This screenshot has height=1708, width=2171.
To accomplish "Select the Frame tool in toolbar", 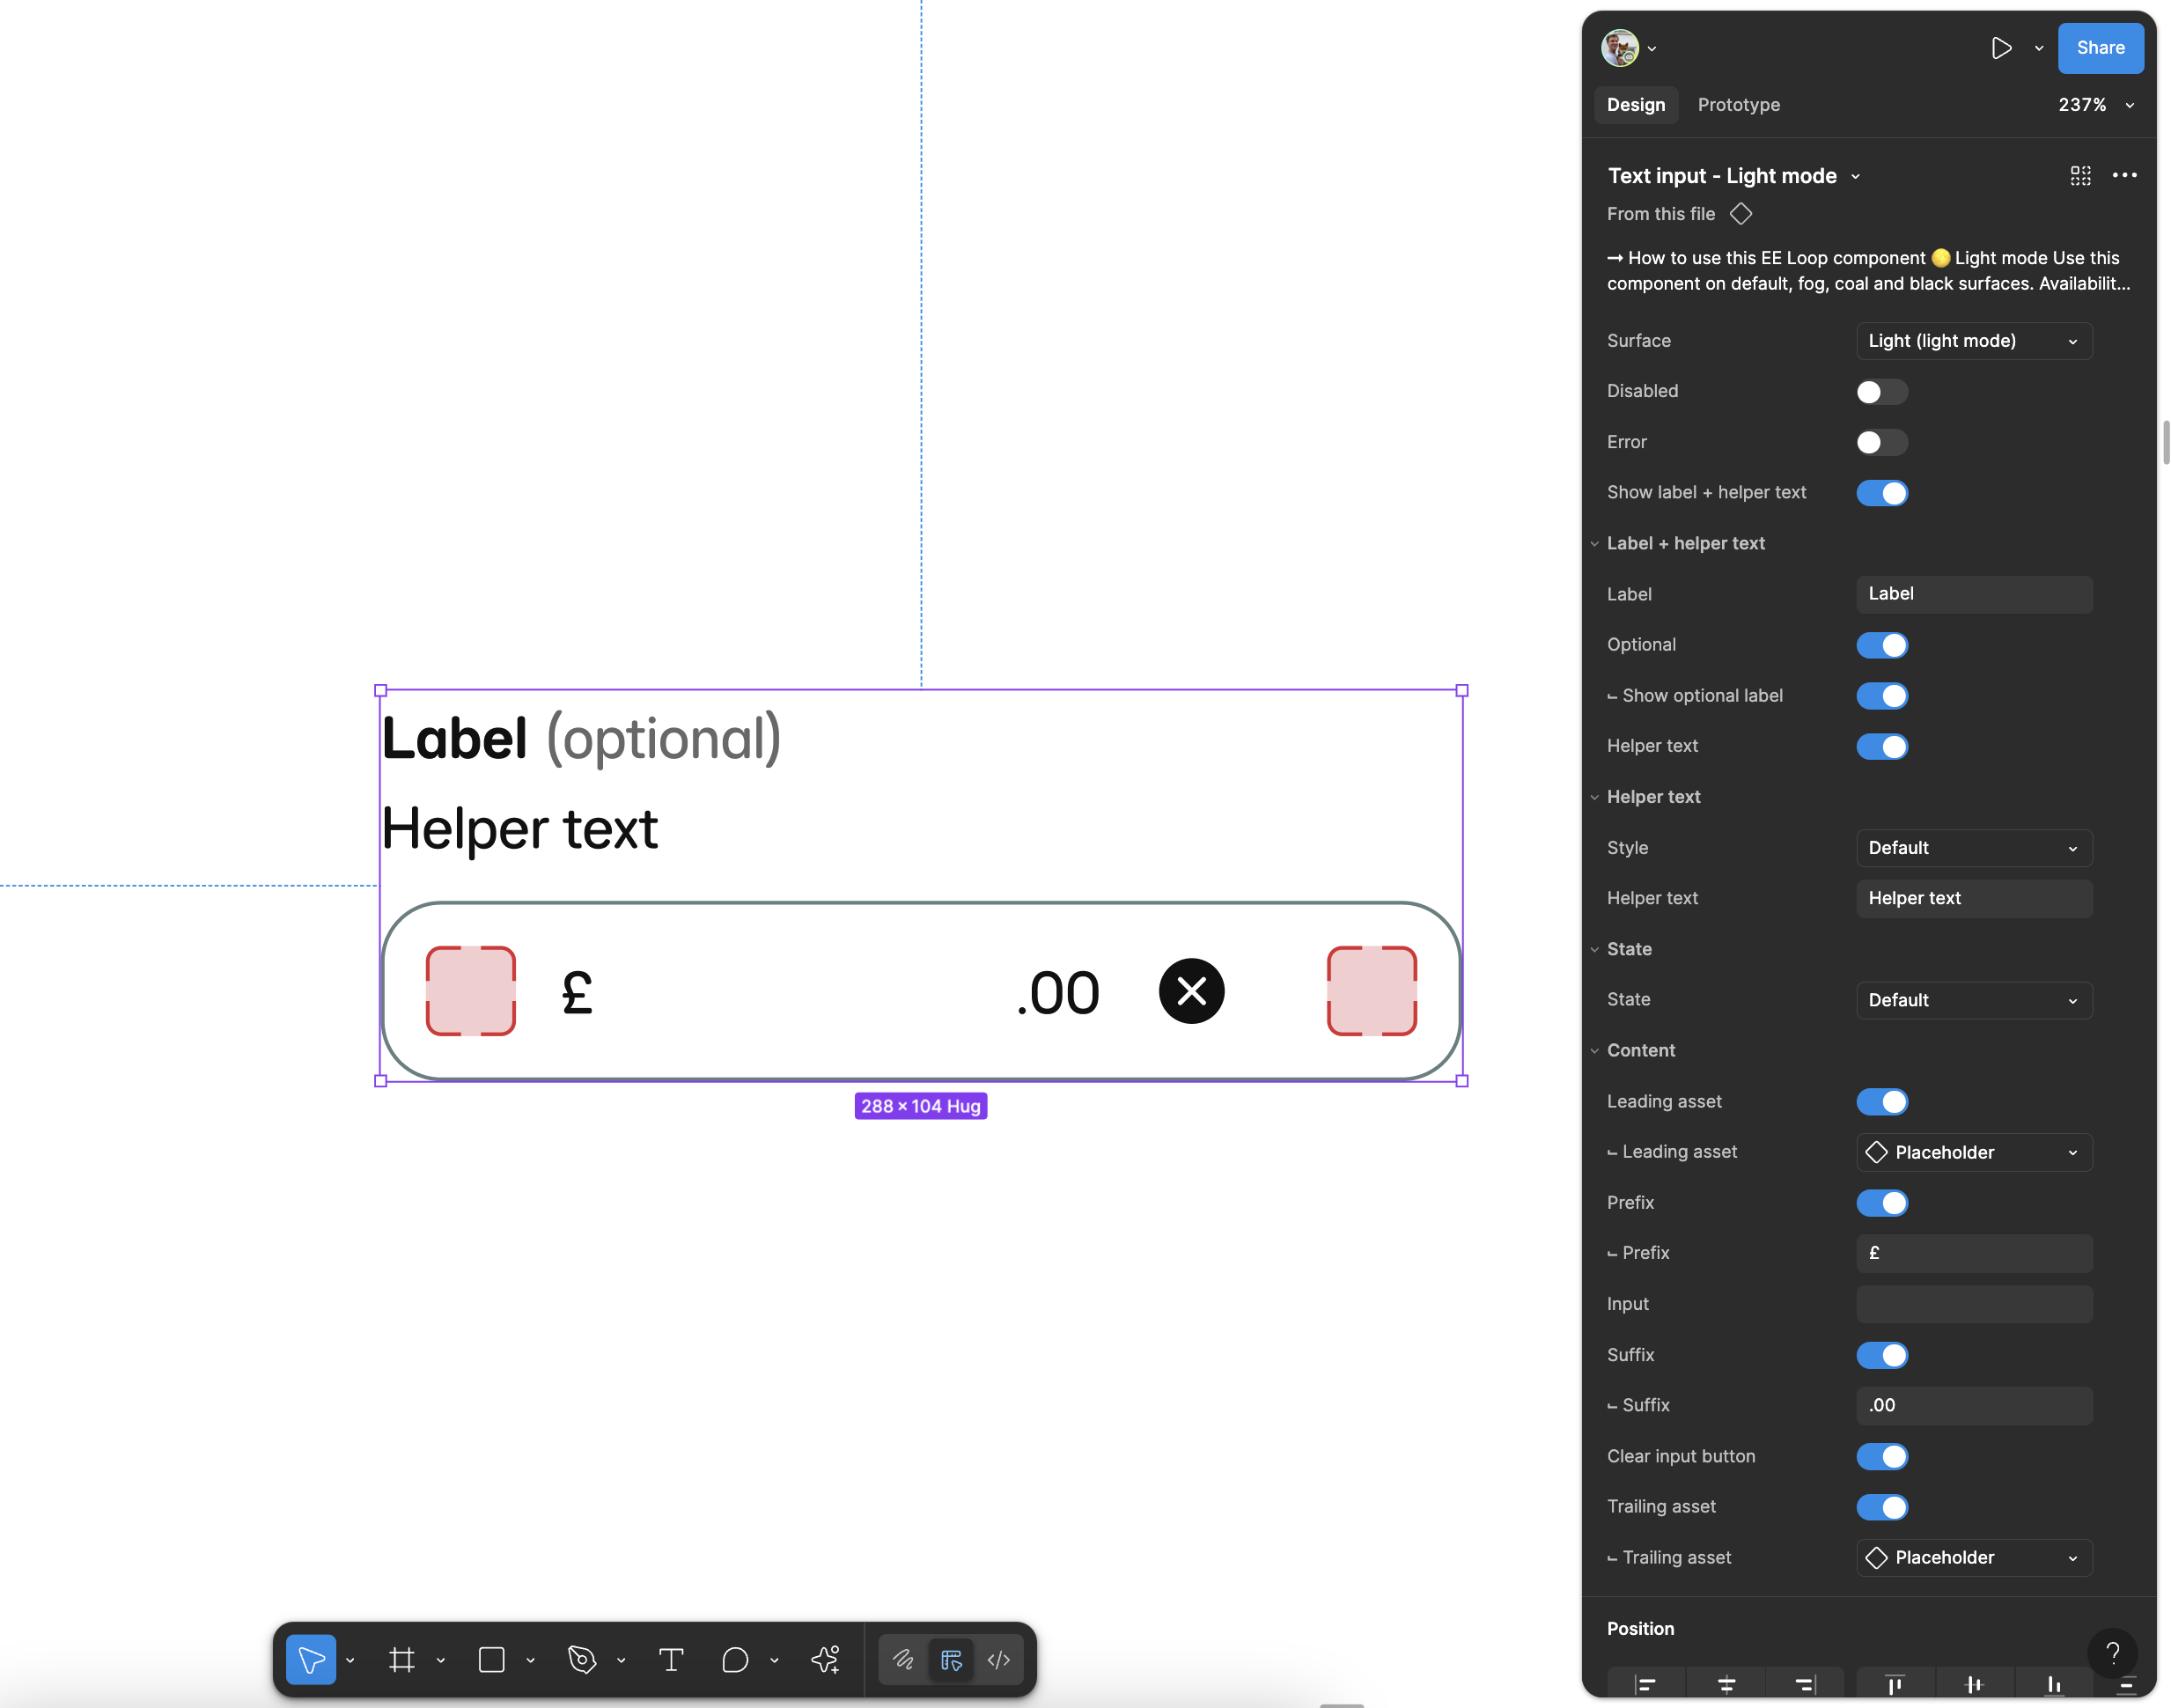I will point(401,1660).
